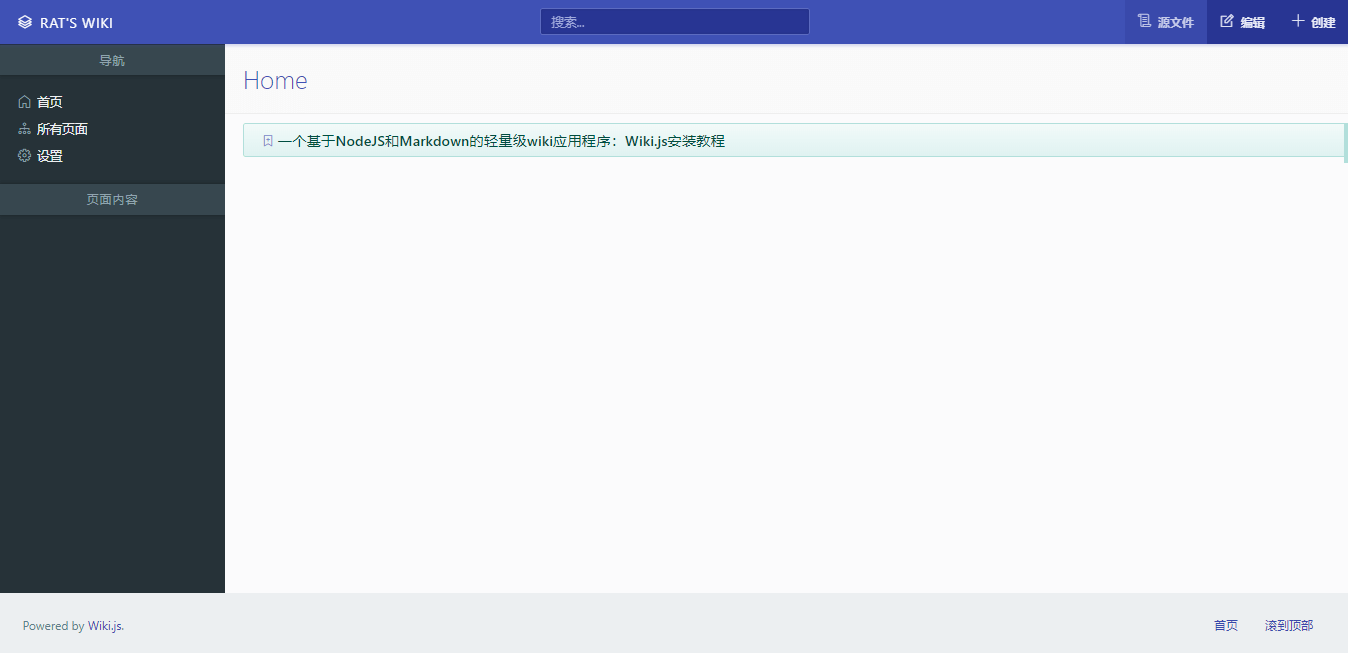Image resolution: width=1348 pixels, height=653 pixels.
Task: Click the 源文件 source document icon
Action: [x=1145, y=21]
